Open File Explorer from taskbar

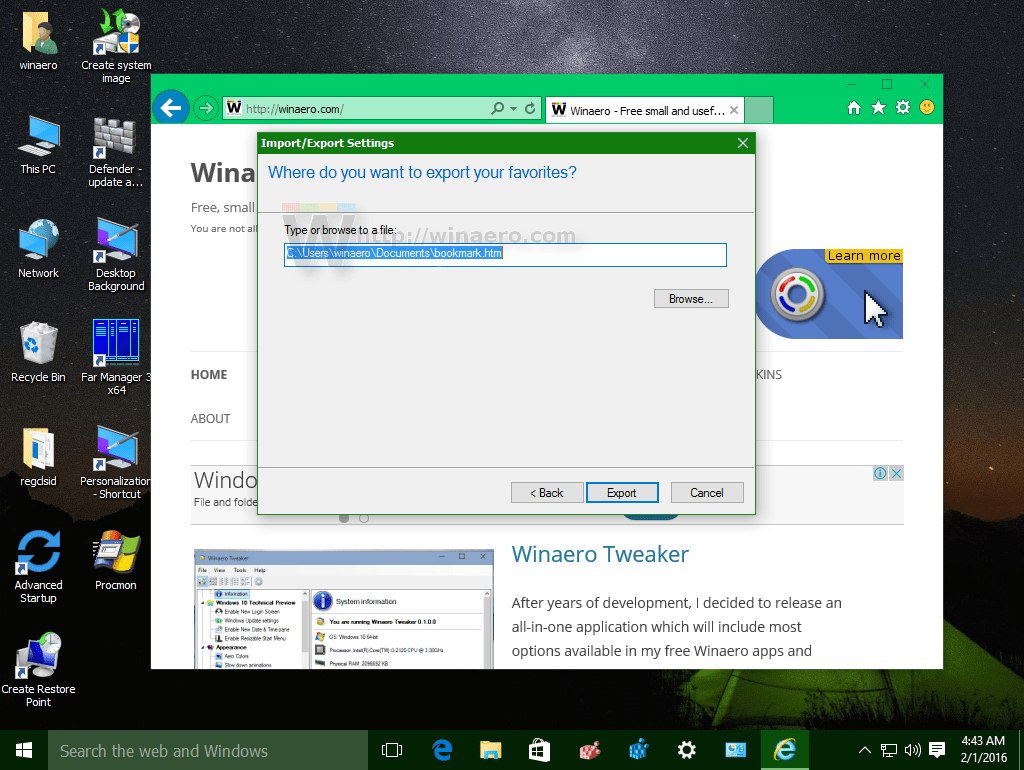[x=490, y=750]
